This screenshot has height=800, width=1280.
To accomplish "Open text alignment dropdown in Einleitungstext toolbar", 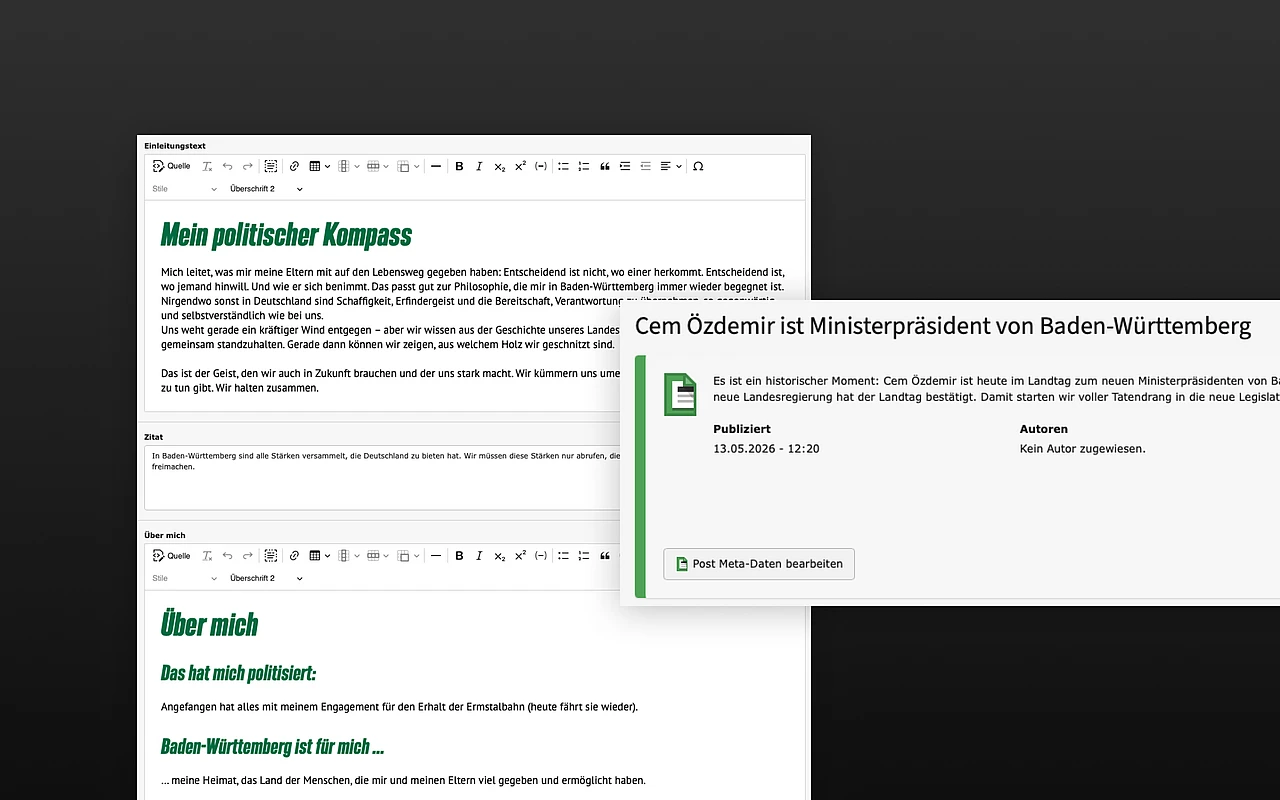I will coord(671,166).
